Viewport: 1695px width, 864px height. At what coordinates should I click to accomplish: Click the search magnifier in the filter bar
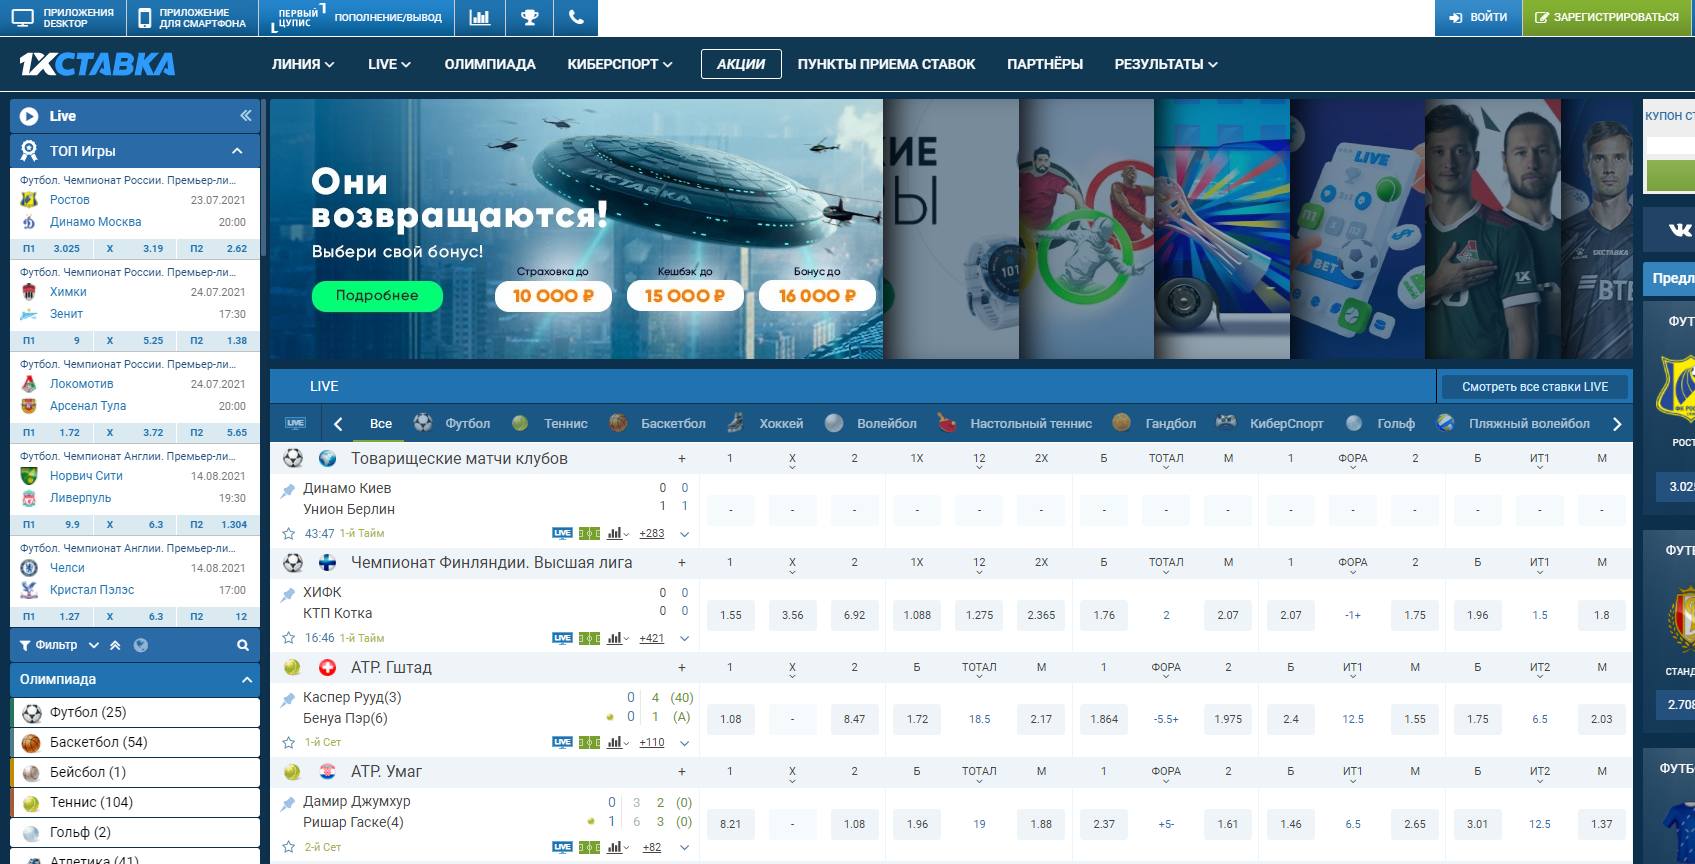pos(242,645)
